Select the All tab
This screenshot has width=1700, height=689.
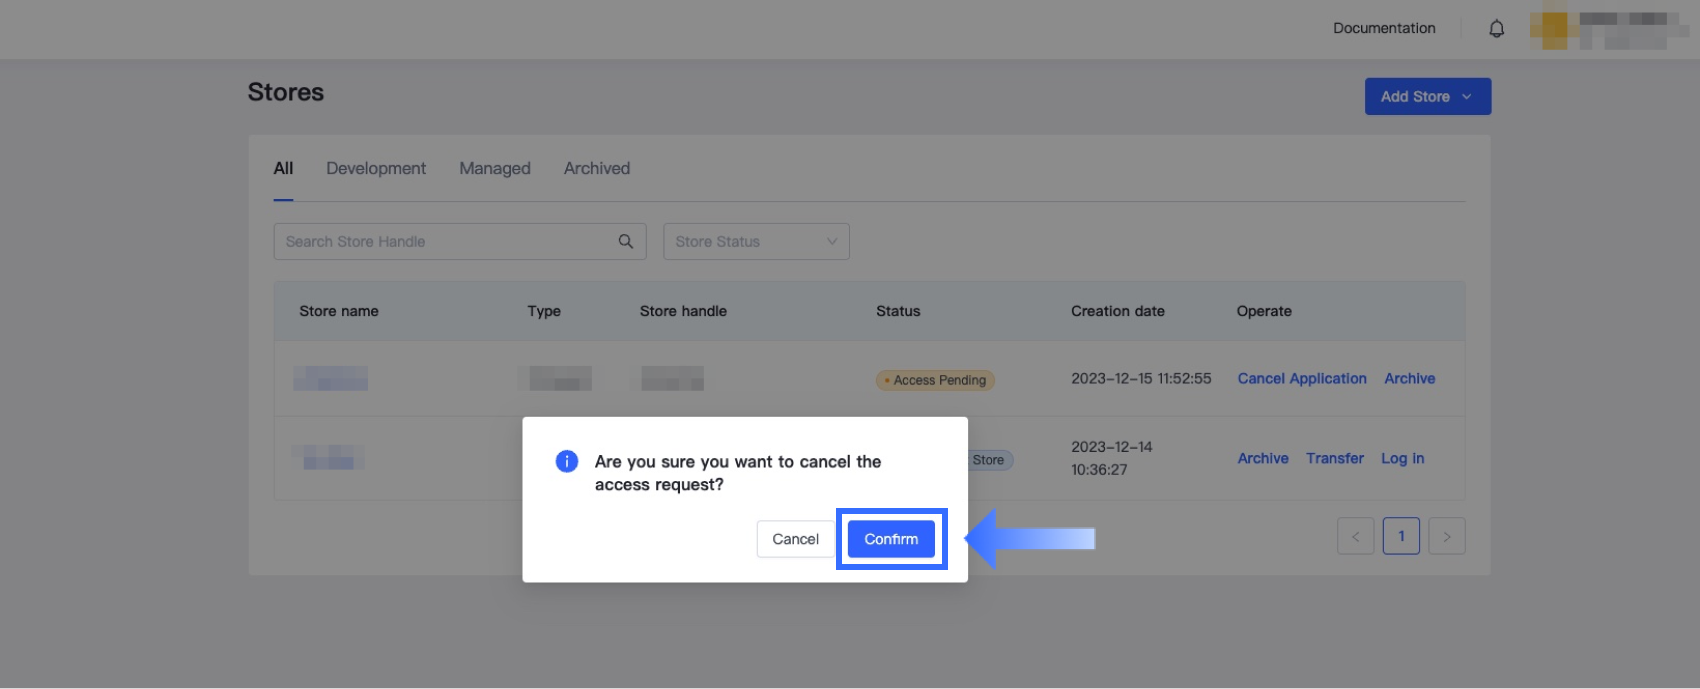point(284,168)
